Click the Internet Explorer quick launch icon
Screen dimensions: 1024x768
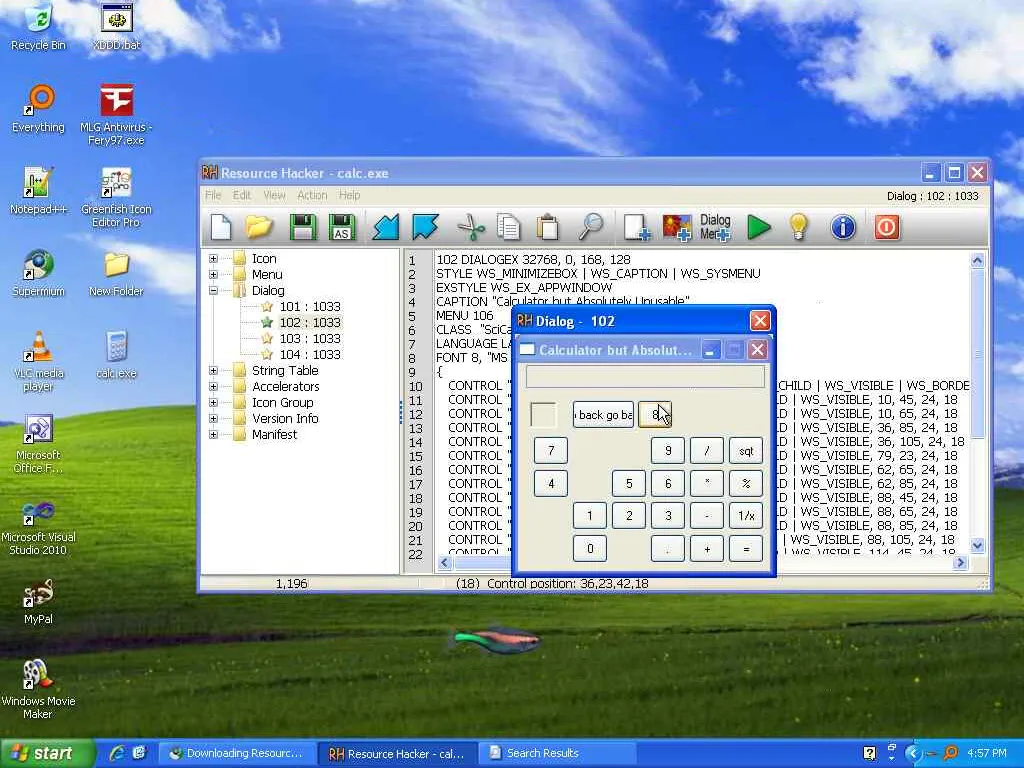click(x=118, y=753)
